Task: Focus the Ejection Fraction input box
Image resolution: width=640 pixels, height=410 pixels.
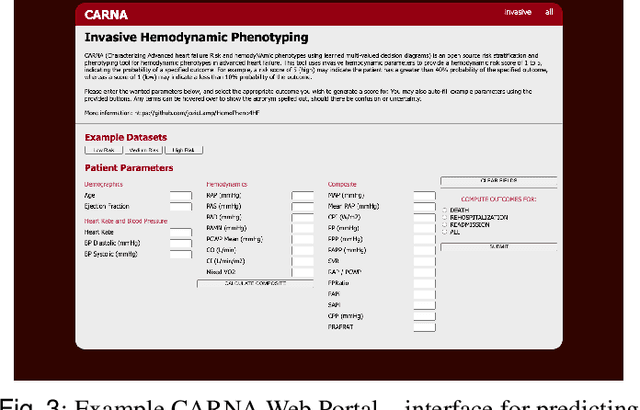Action: point(180,207)
